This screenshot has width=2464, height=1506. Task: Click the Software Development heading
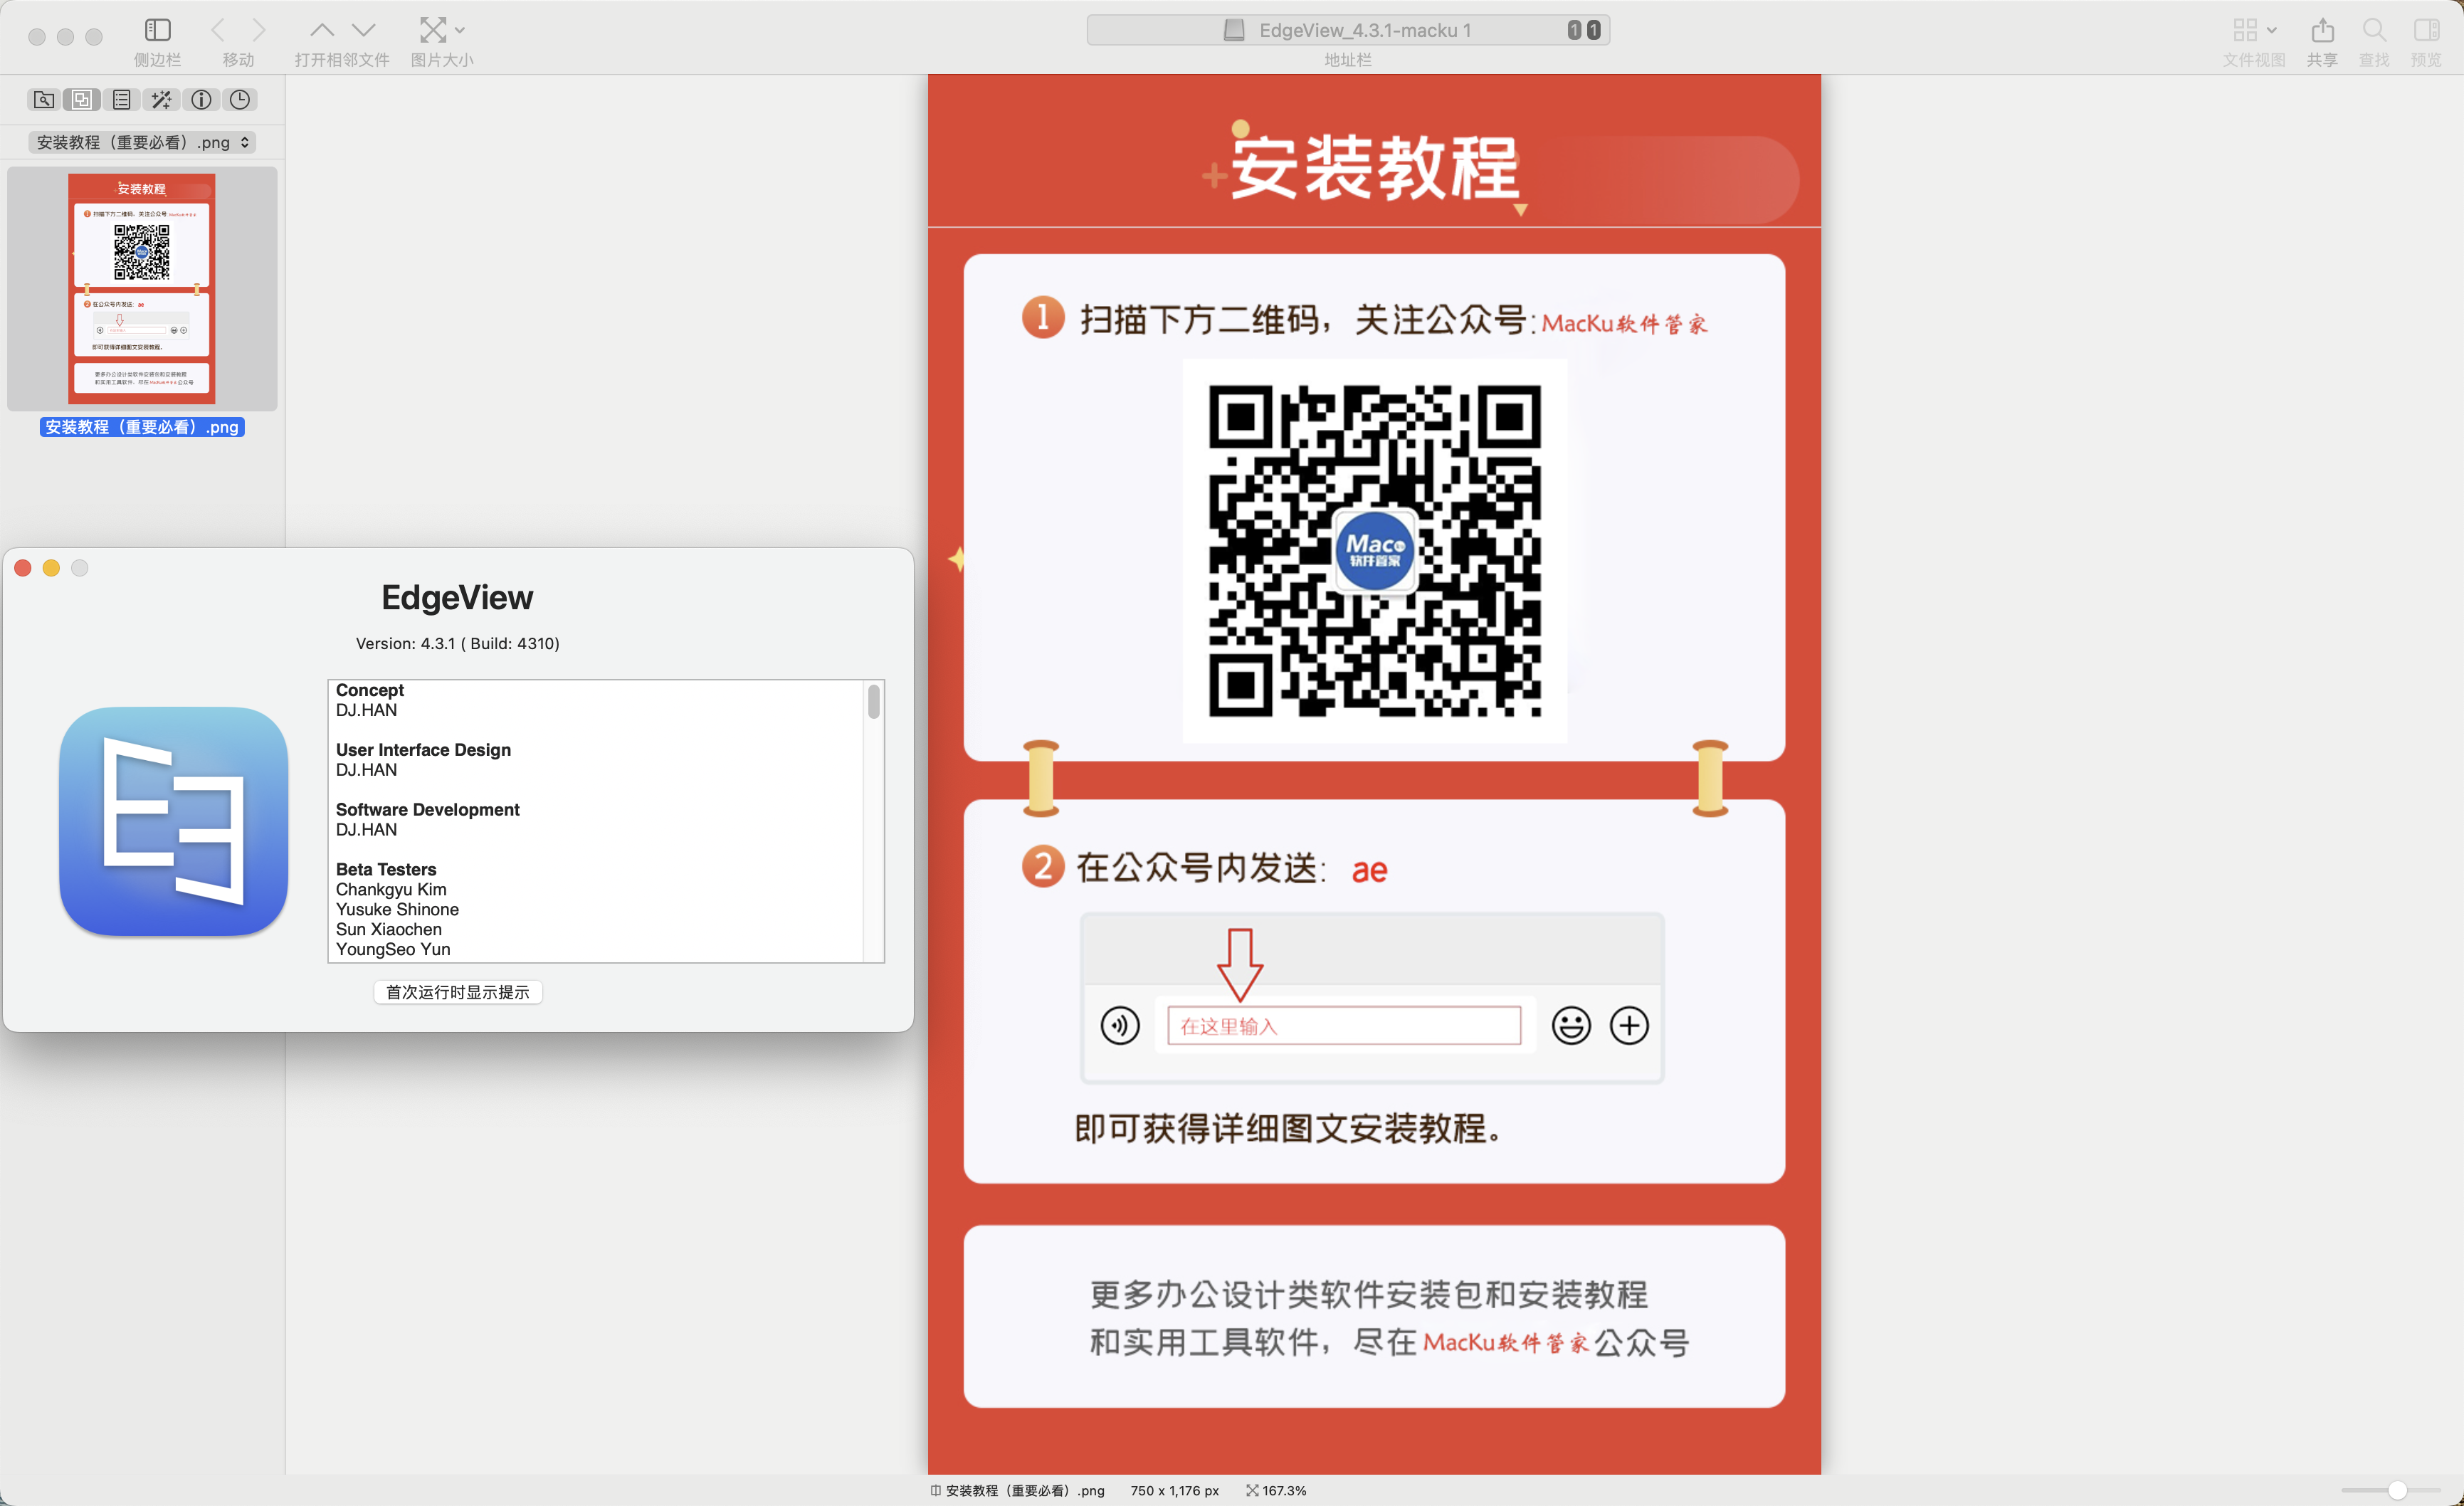click(x=428, y=810)
